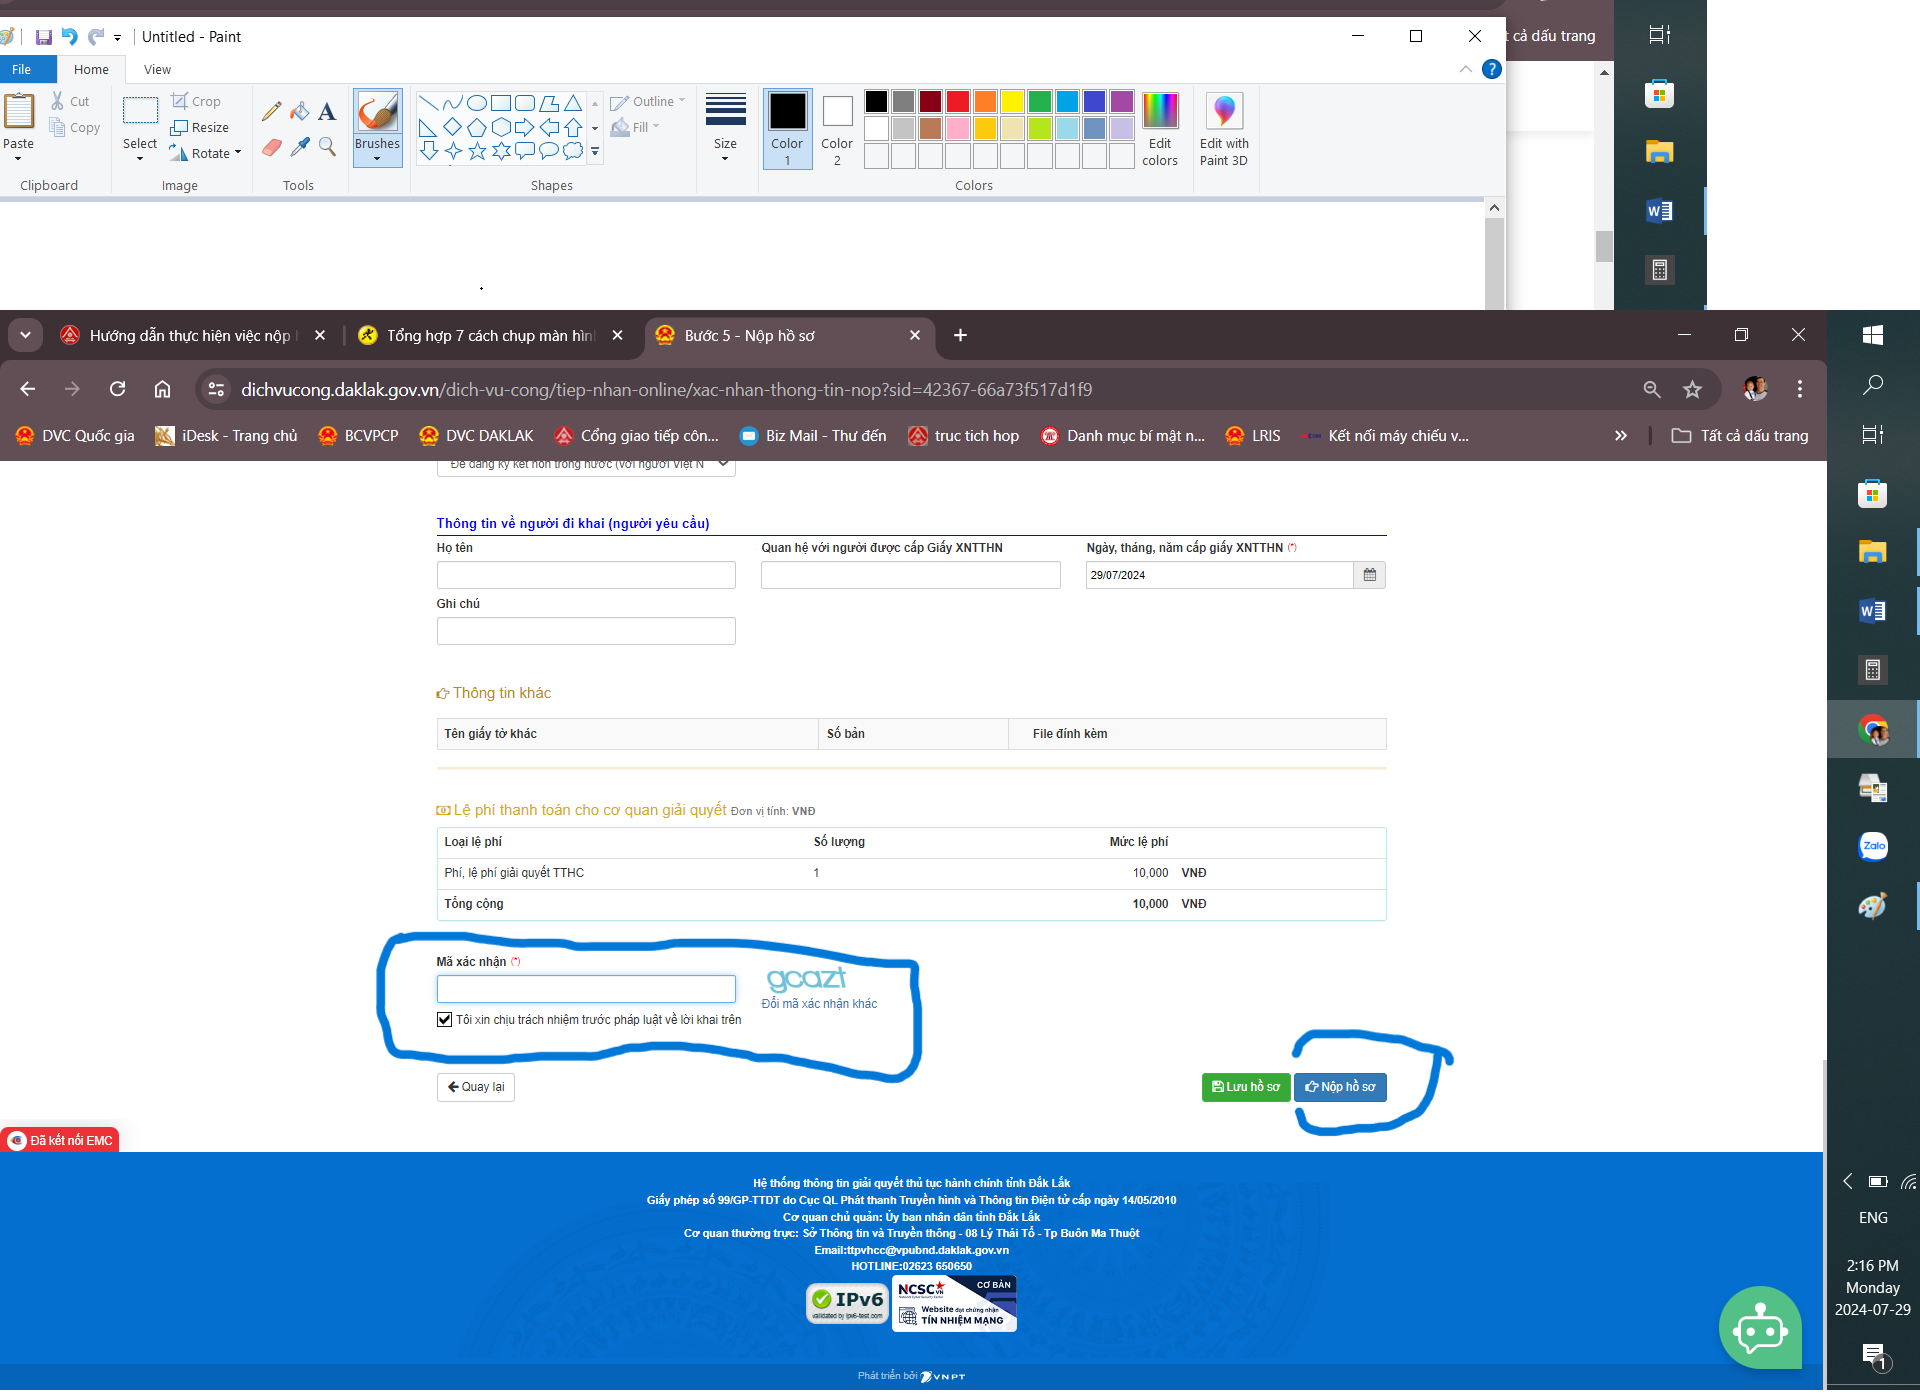
Task: Click the Họ tên input field
Action: tap(586, 575)
